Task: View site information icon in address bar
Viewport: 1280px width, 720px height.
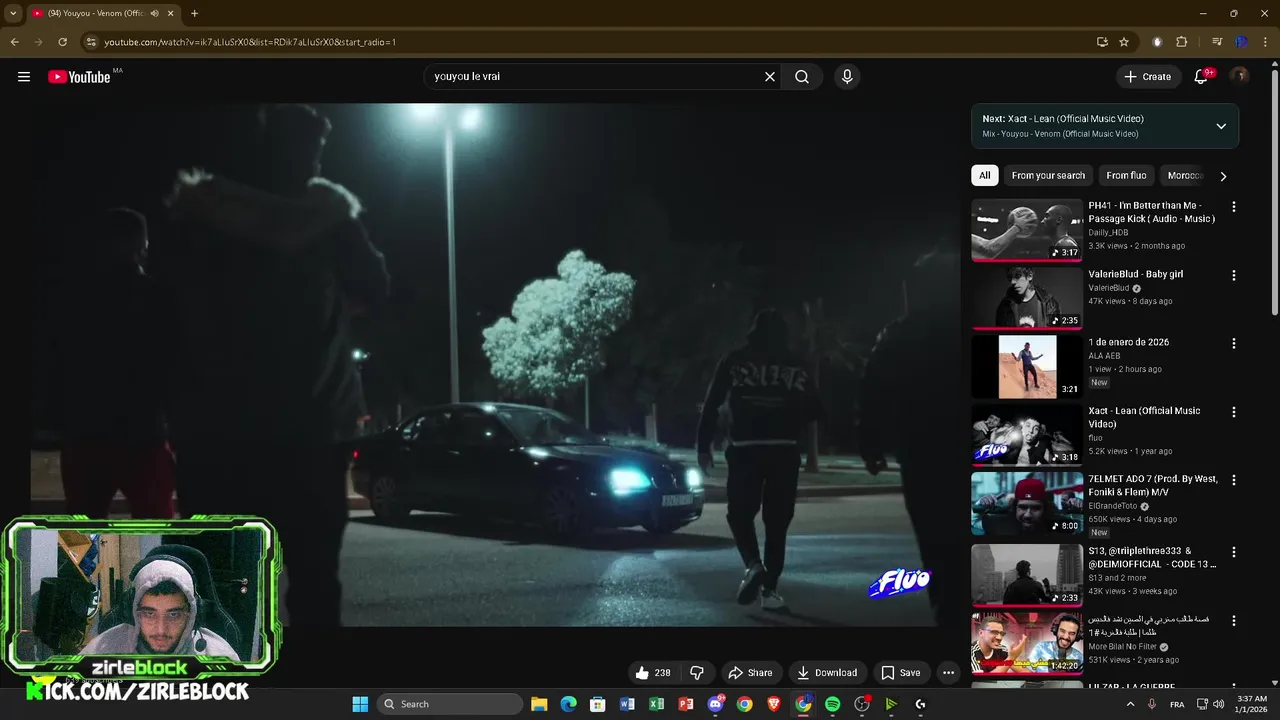Action: click(91, 42)
